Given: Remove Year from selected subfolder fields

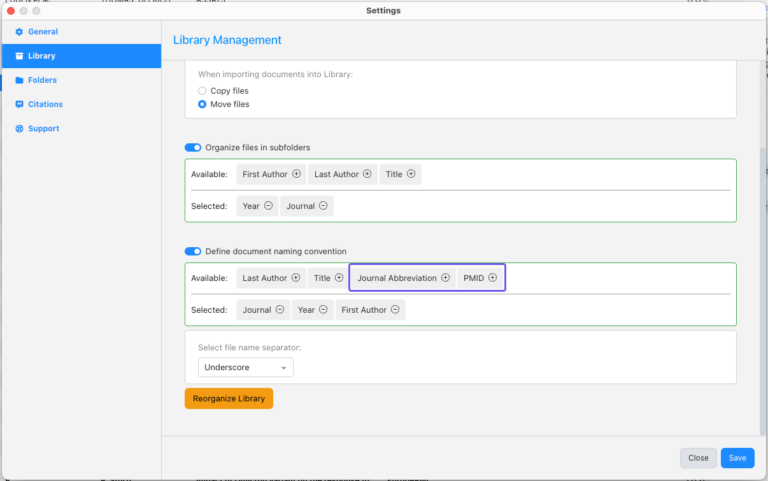Looking at the screenshot, I should click(268, 206).
